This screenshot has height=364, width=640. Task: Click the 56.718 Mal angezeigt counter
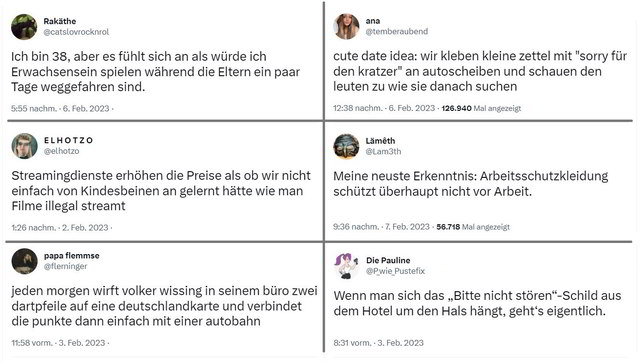[473, 227]
